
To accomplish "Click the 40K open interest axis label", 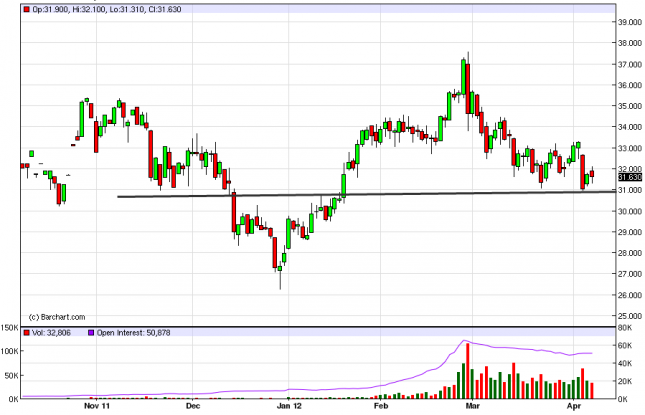I will pos(625,364).
